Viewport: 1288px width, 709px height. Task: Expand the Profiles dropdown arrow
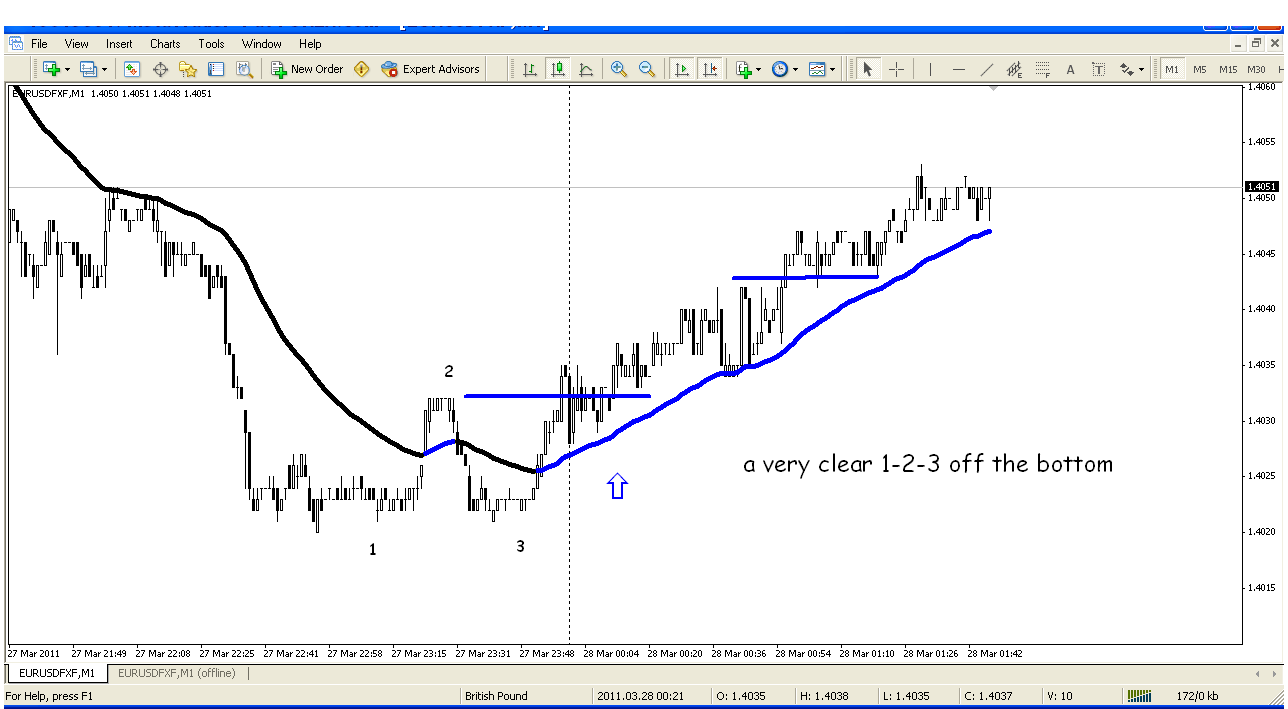coord(104,70)
